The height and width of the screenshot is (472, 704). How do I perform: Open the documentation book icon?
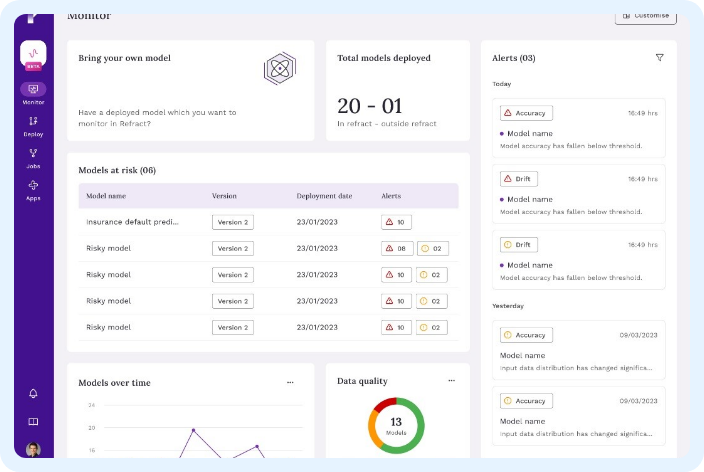pyautogui.click(x=33, y=421)
